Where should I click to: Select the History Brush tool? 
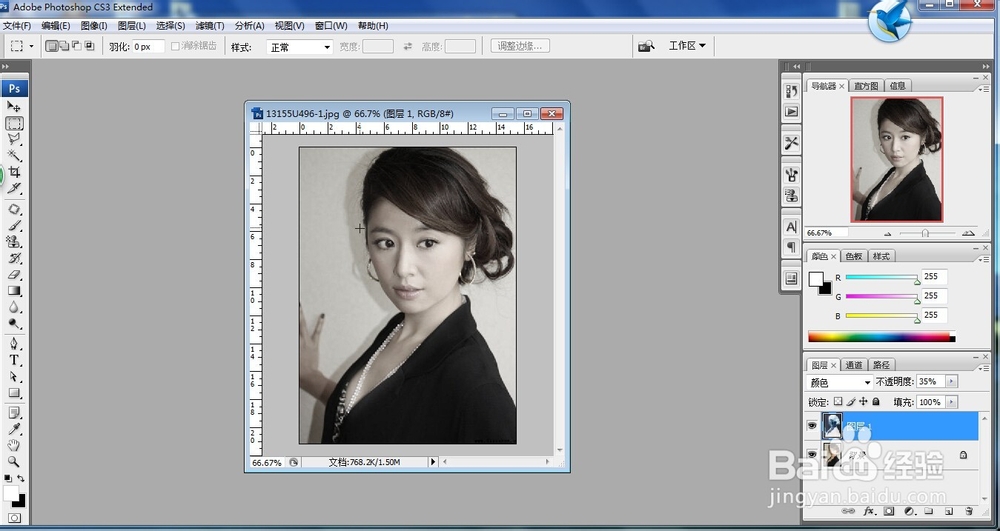14,259
